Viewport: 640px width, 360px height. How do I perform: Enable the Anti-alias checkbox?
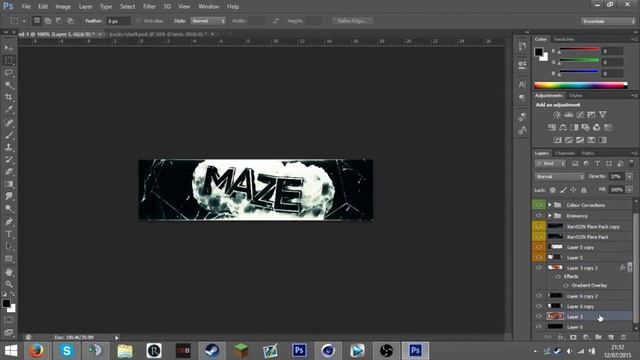(x=138, y=21)
